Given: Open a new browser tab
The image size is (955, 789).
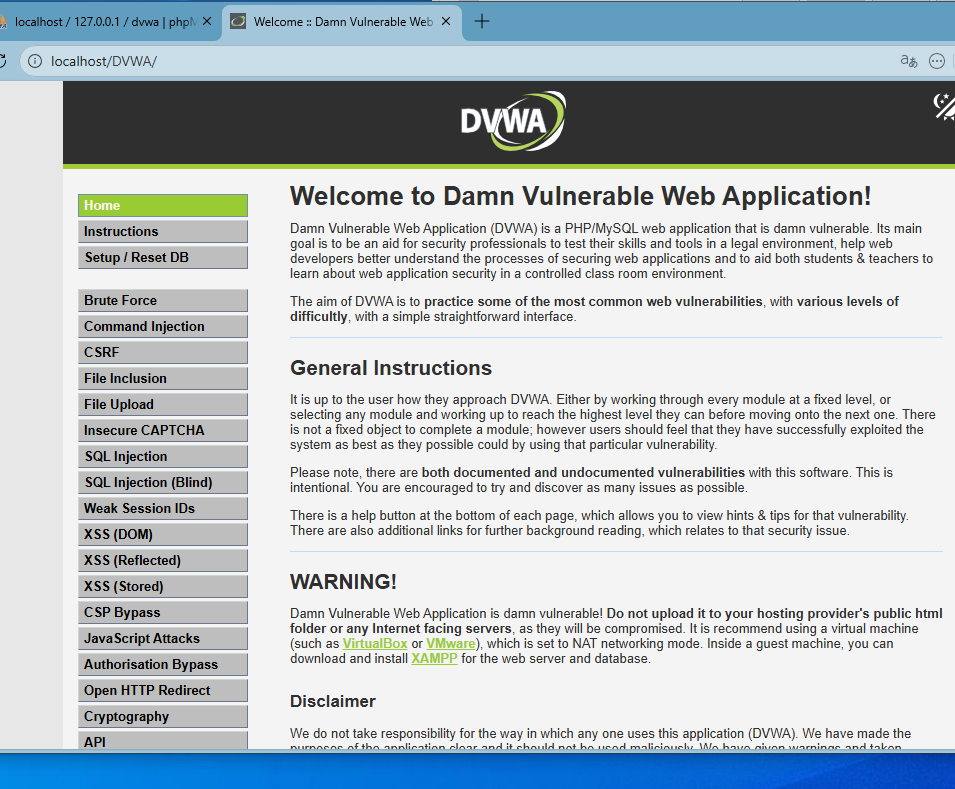Looking at the screenshot, I should click(482, 21).
